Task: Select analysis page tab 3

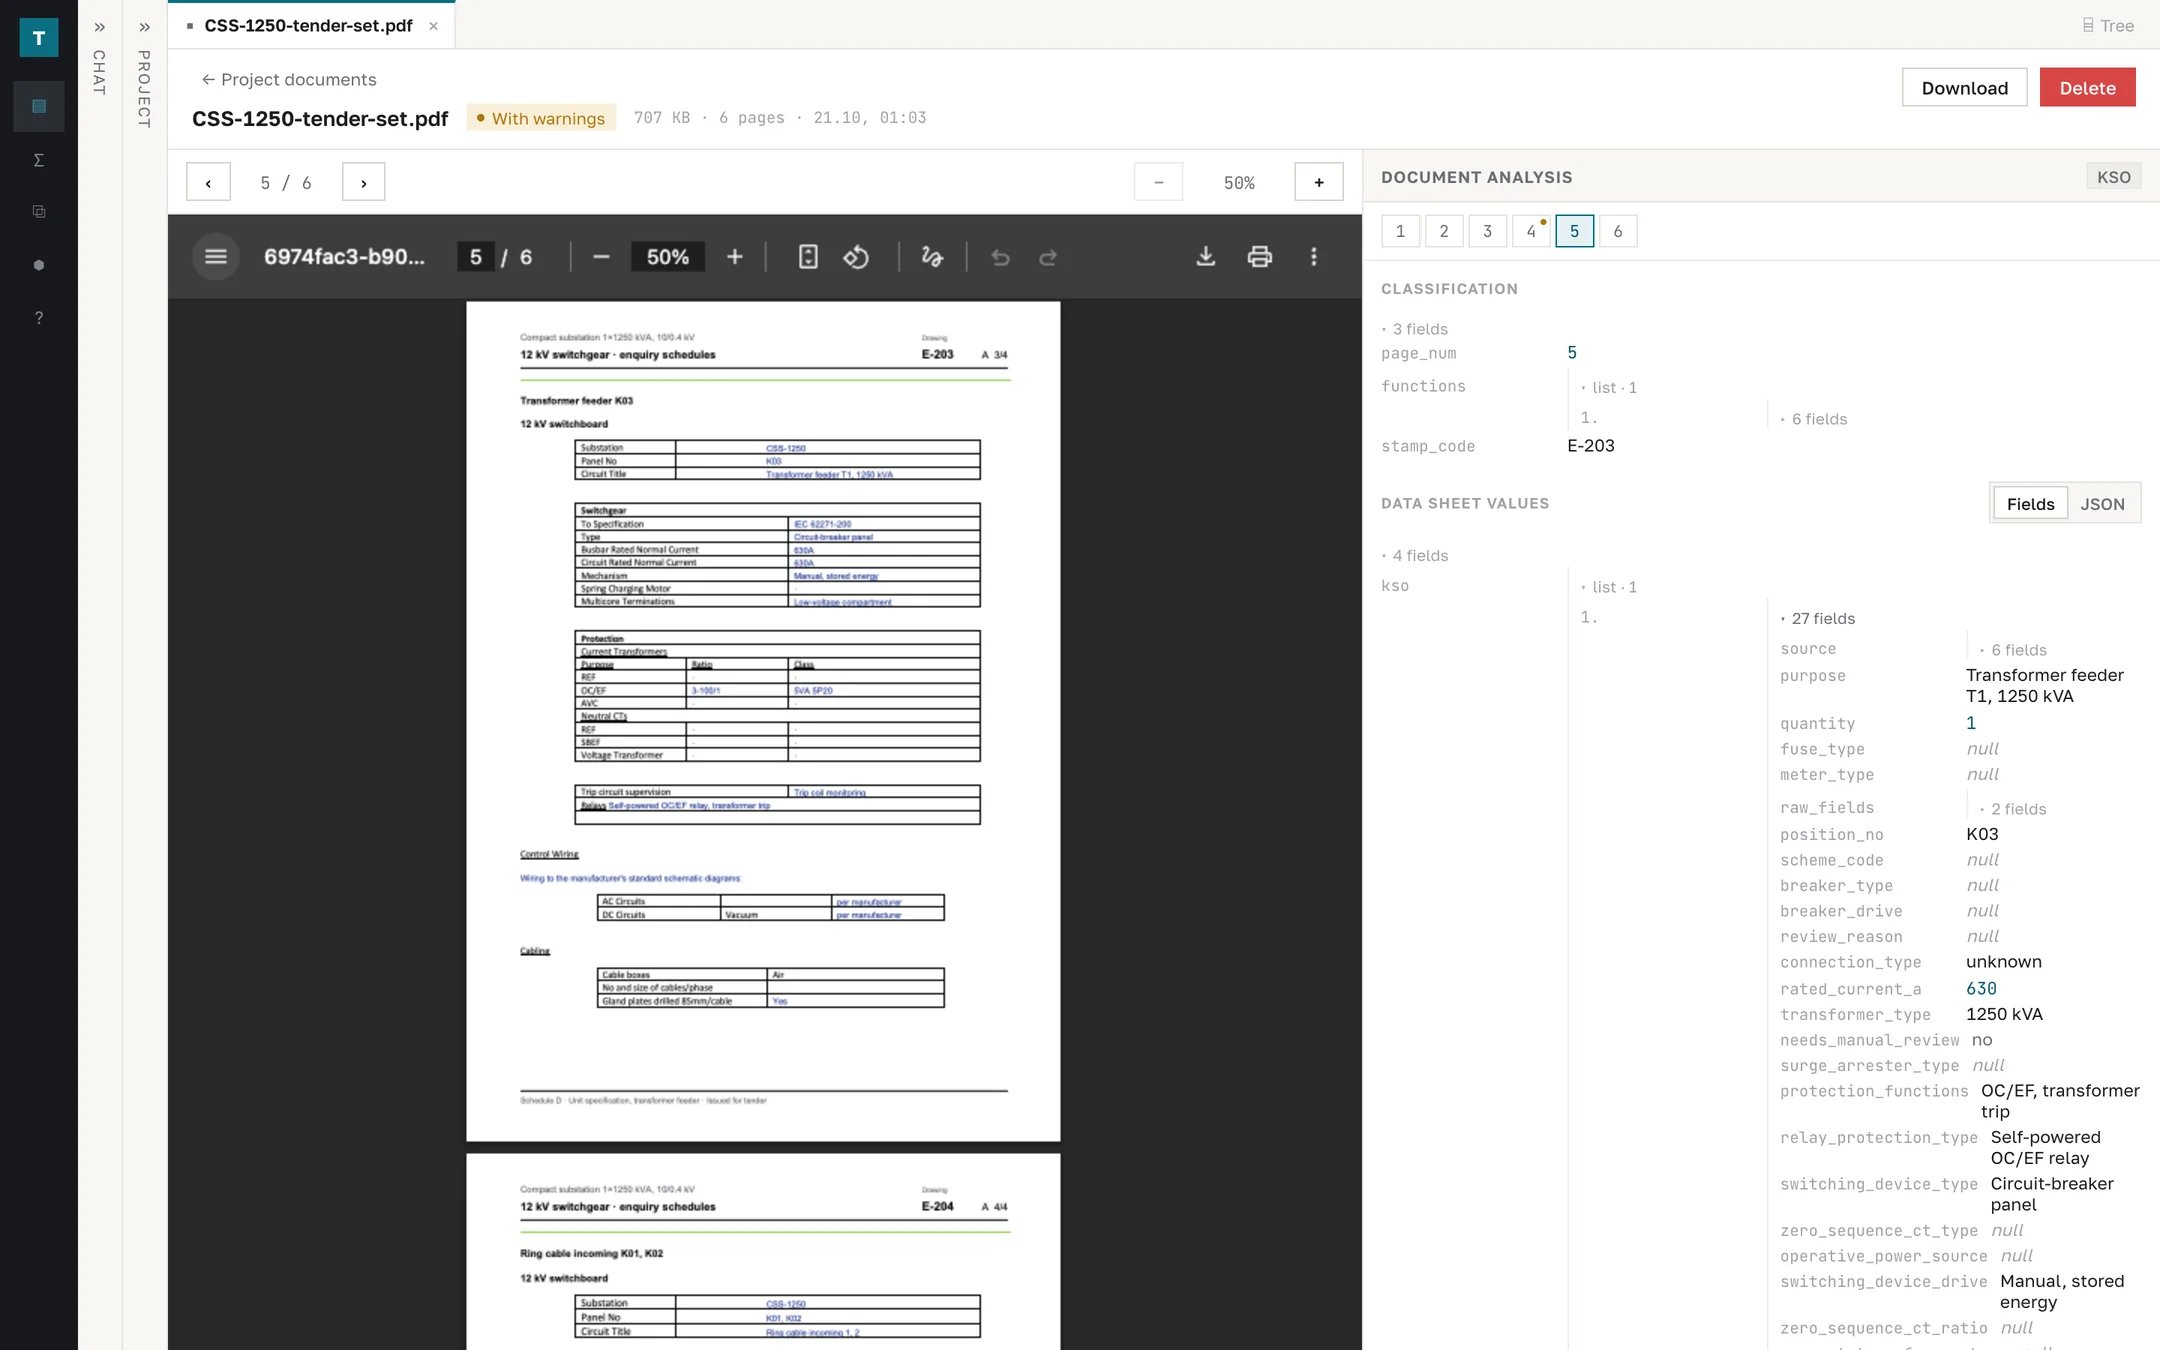Action: pos(1487,231)
